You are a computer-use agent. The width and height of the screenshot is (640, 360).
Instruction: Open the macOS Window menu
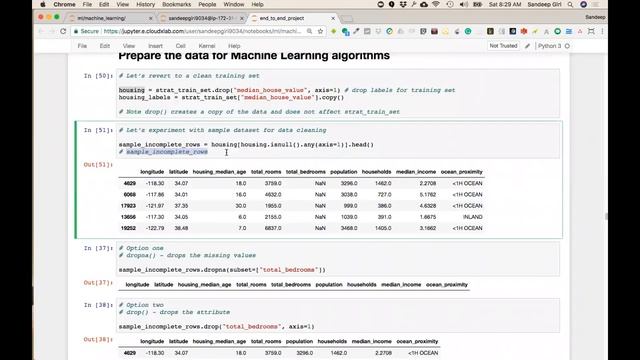233,4
